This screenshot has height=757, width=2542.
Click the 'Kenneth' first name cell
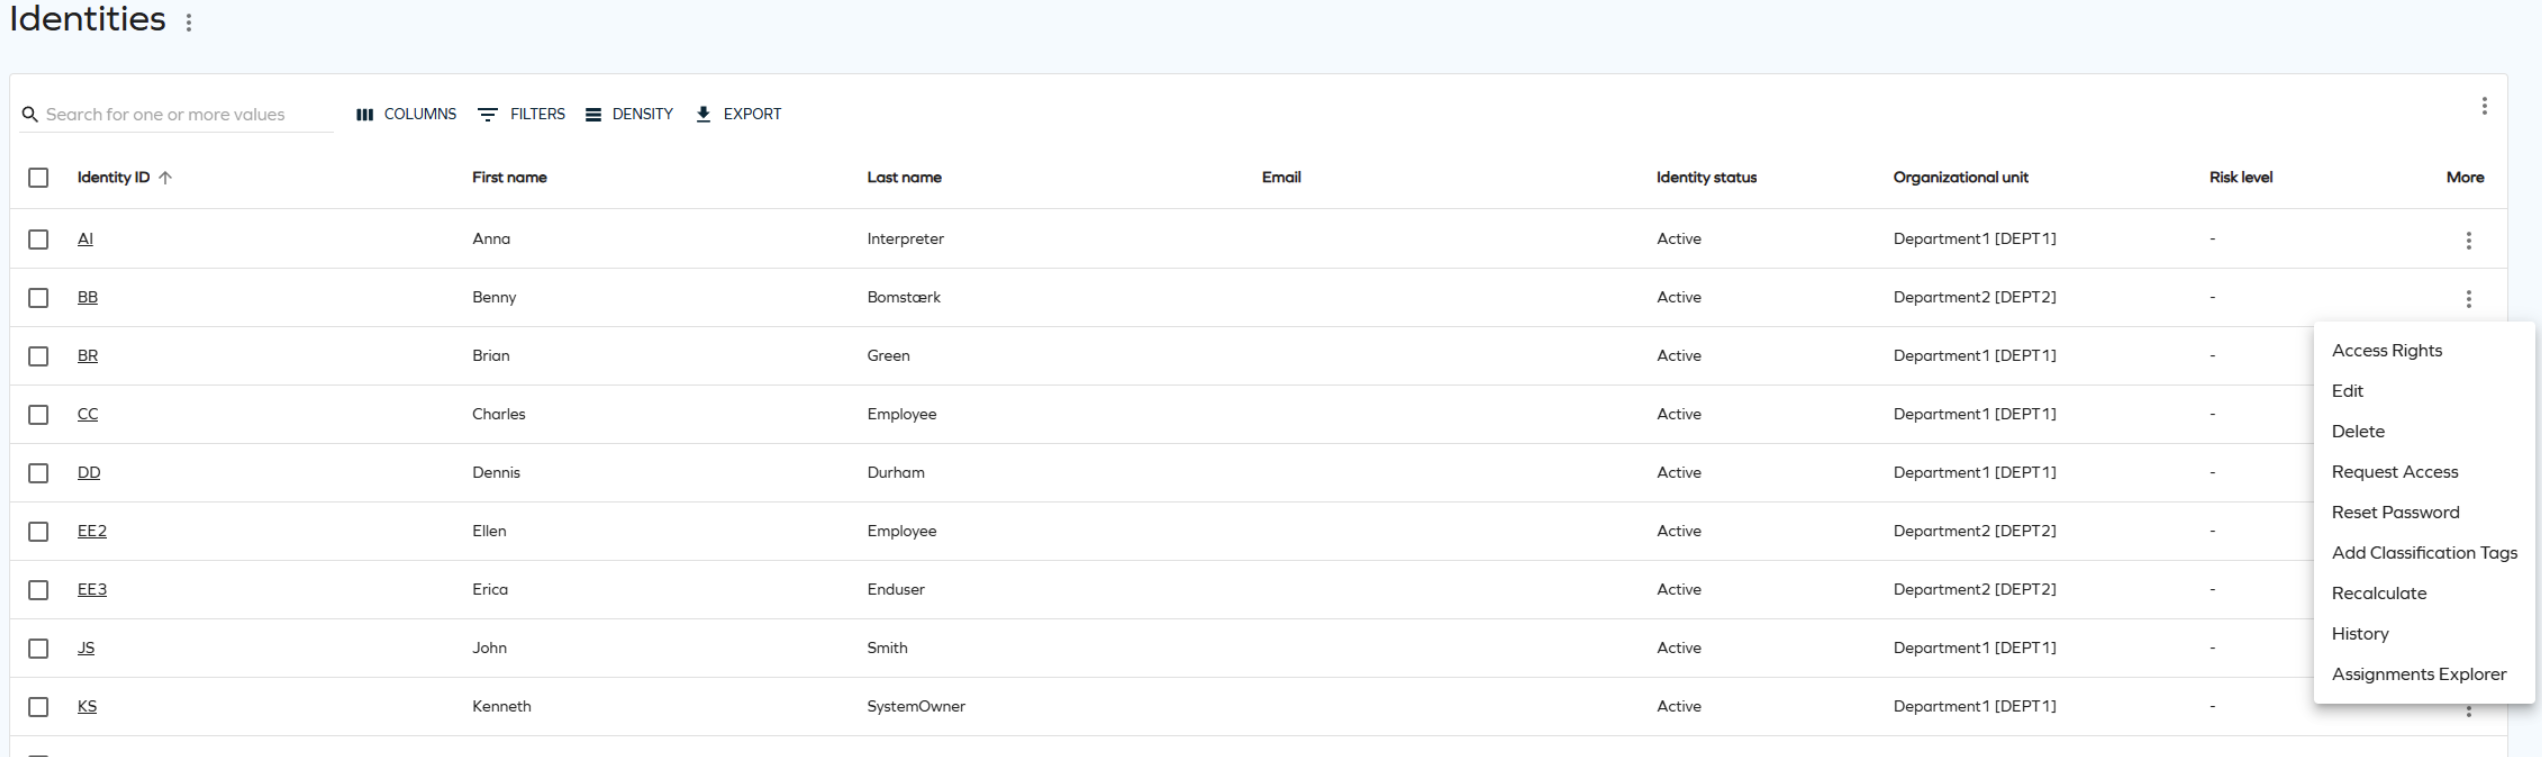[x=502, y=707]
